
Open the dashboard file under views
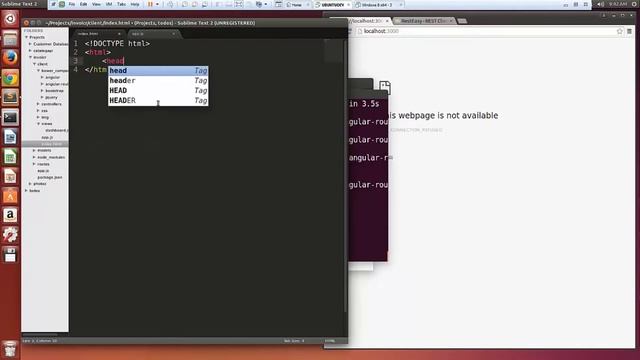[57, 130]
